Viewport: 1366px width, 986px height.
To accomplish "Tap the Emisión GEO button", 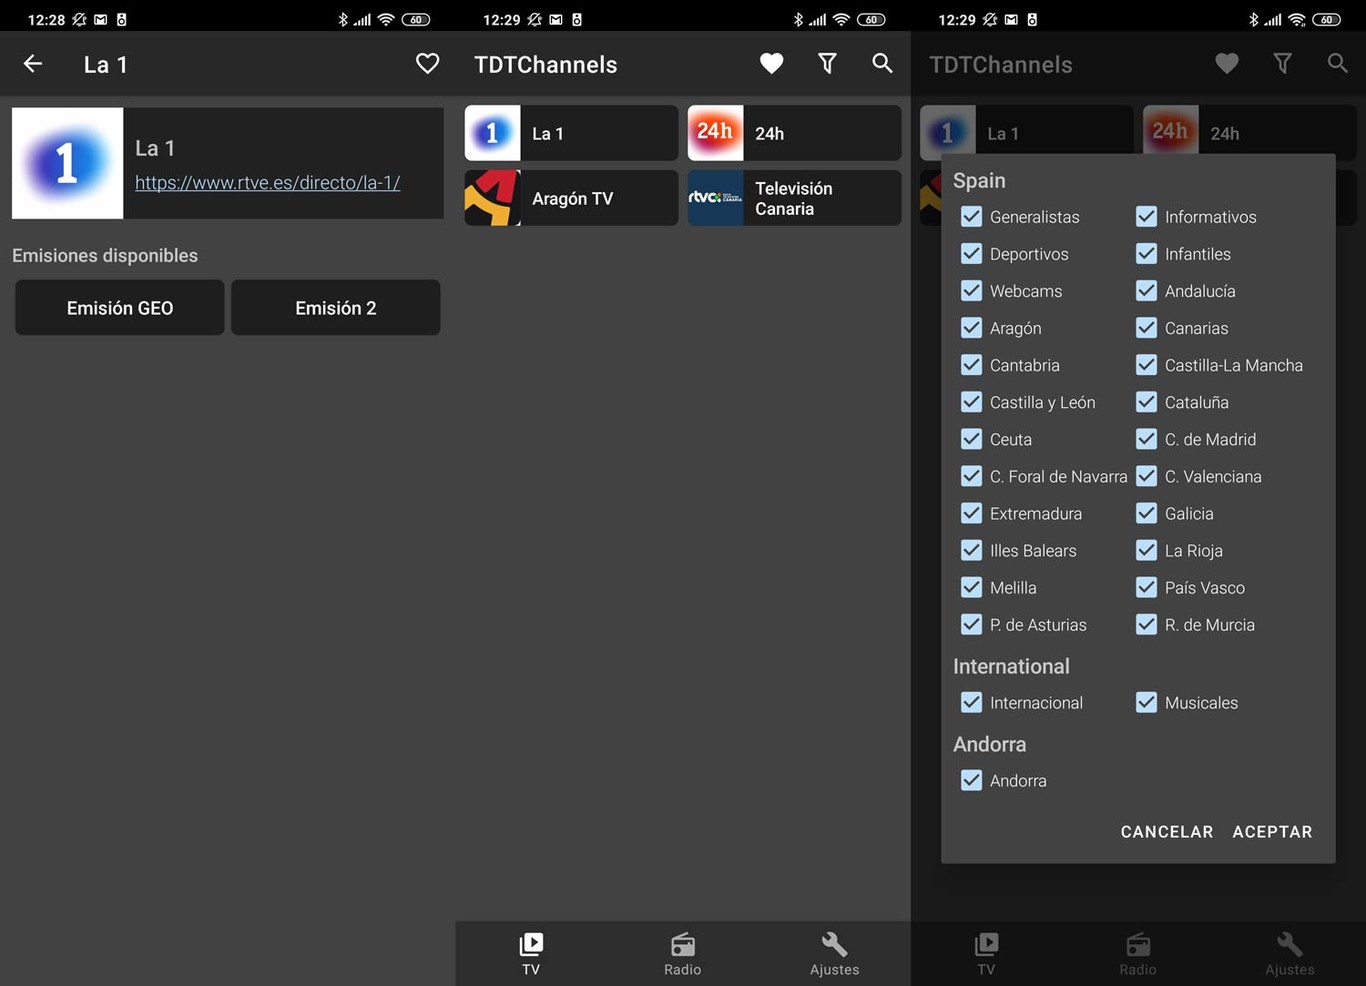I will click(119, 307).
